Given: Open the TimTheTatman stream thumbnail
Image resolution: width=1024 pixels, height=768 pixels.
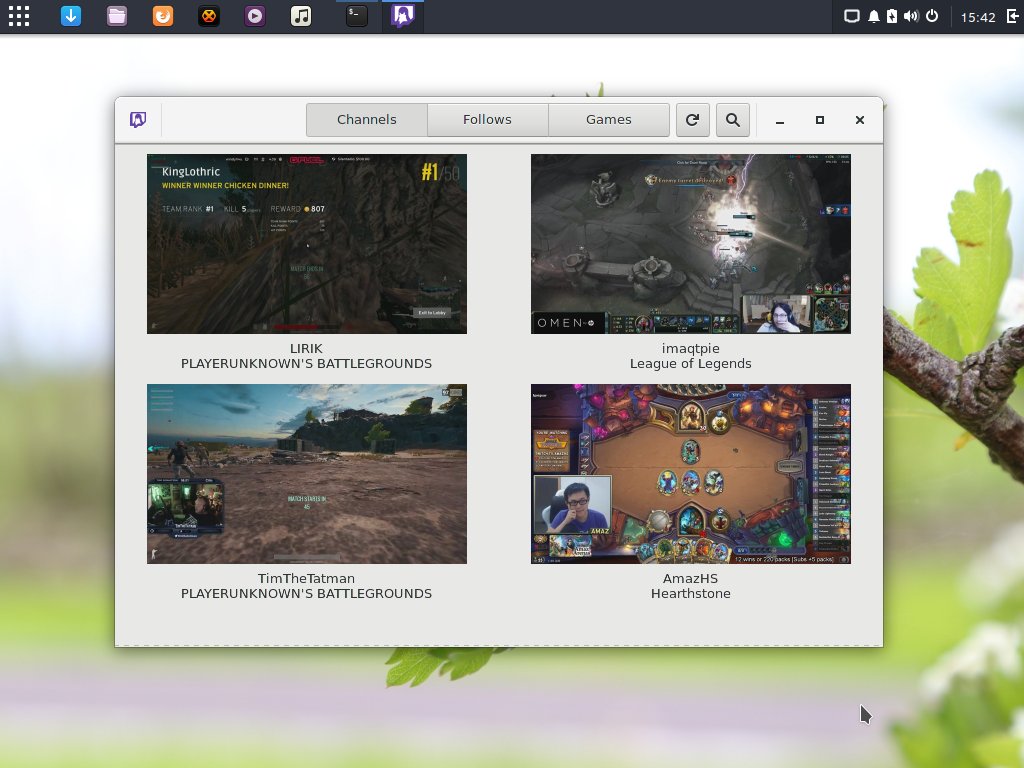Looking at the screenshot, I should (x=307, y=473).
